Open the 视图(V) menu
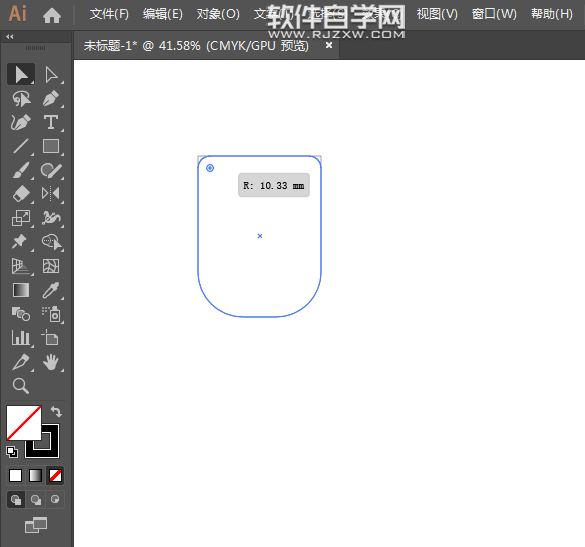 pyautogui.click(x=437, y=14)
